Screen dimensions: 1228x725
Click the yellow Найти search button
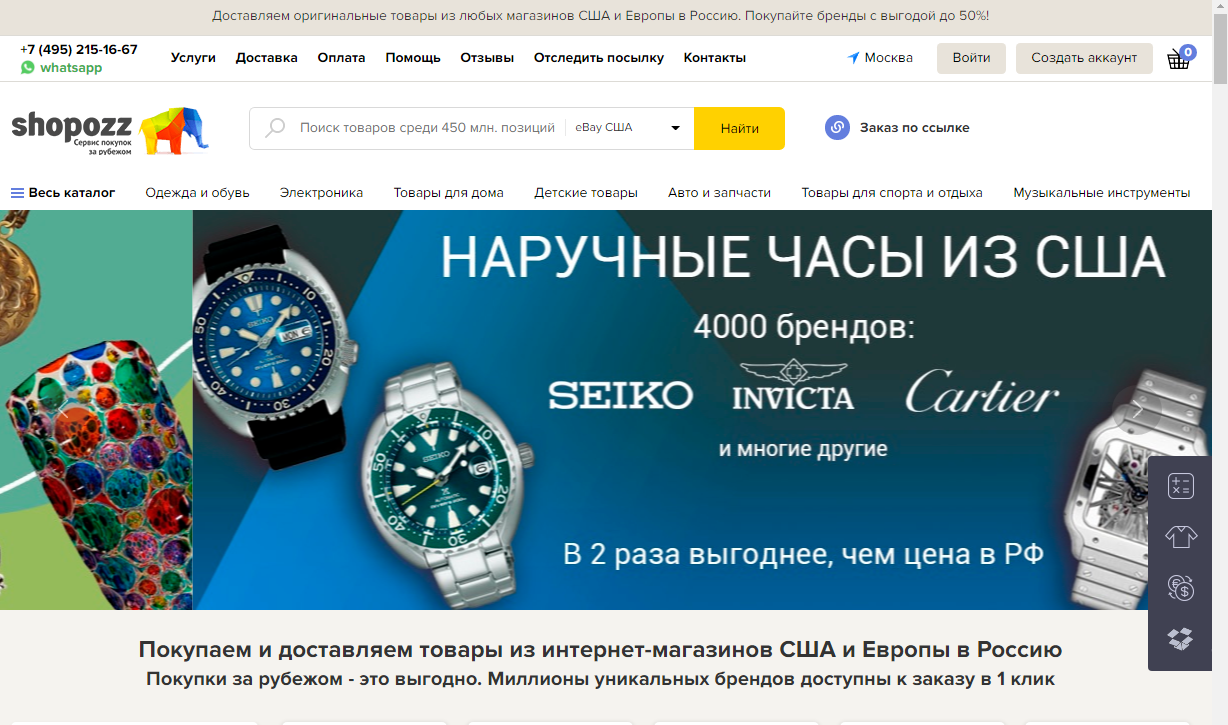click(x=739, y=128)
